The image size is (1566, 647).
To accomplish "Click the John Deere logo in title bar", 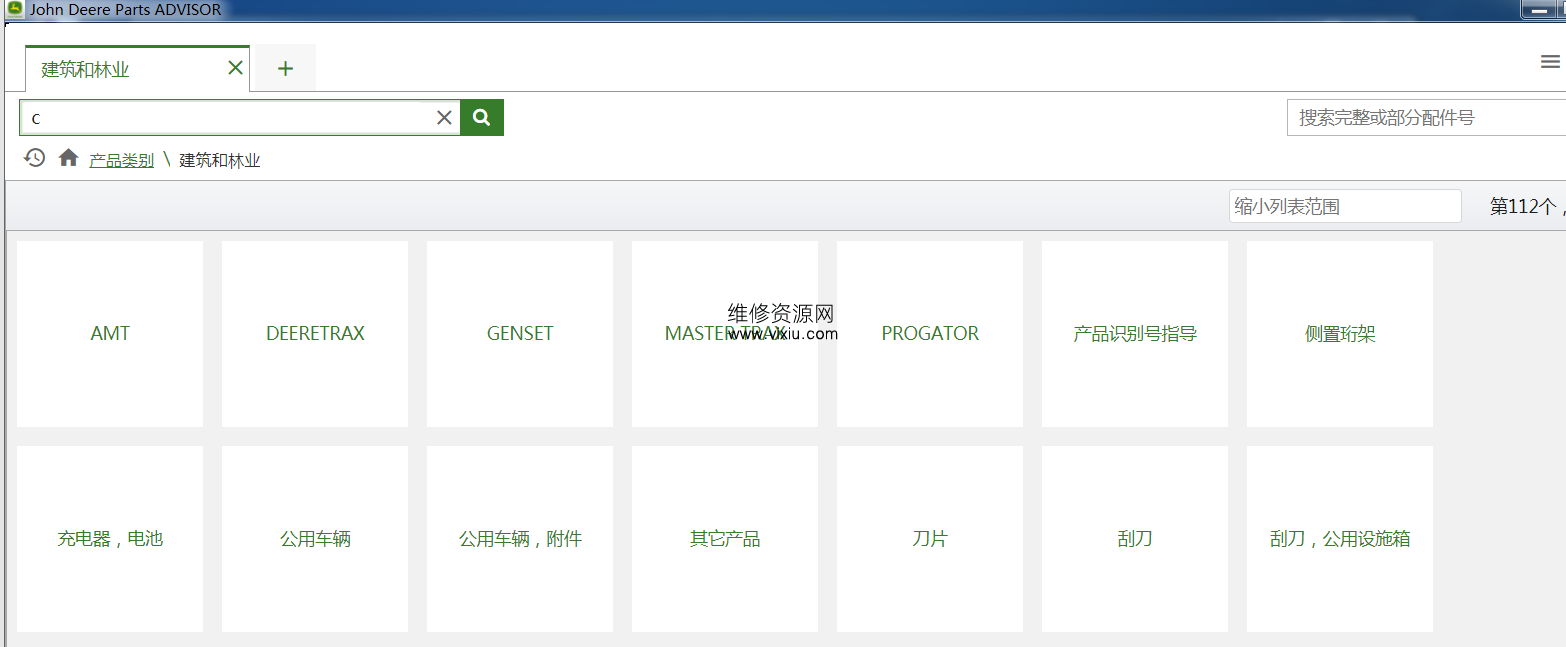I will [x=14, y=9].
